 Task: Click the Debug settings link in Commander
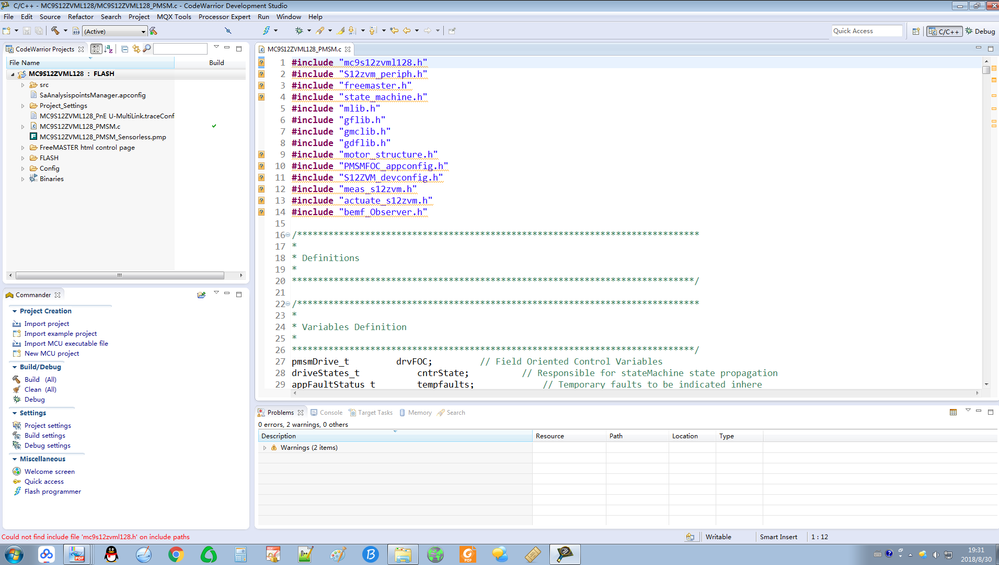(47, 446)
